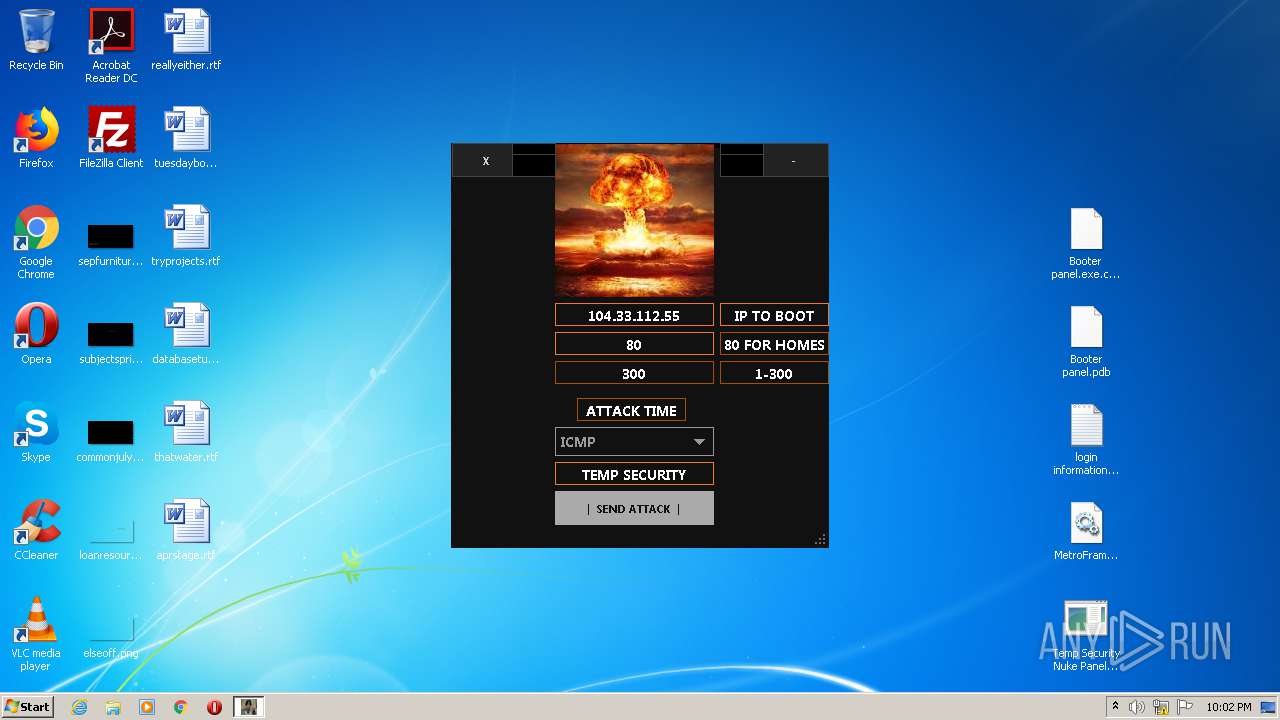Select tryprojects.rtf document icon
The width and height of the screenshot is (1280, 720).
186,236
